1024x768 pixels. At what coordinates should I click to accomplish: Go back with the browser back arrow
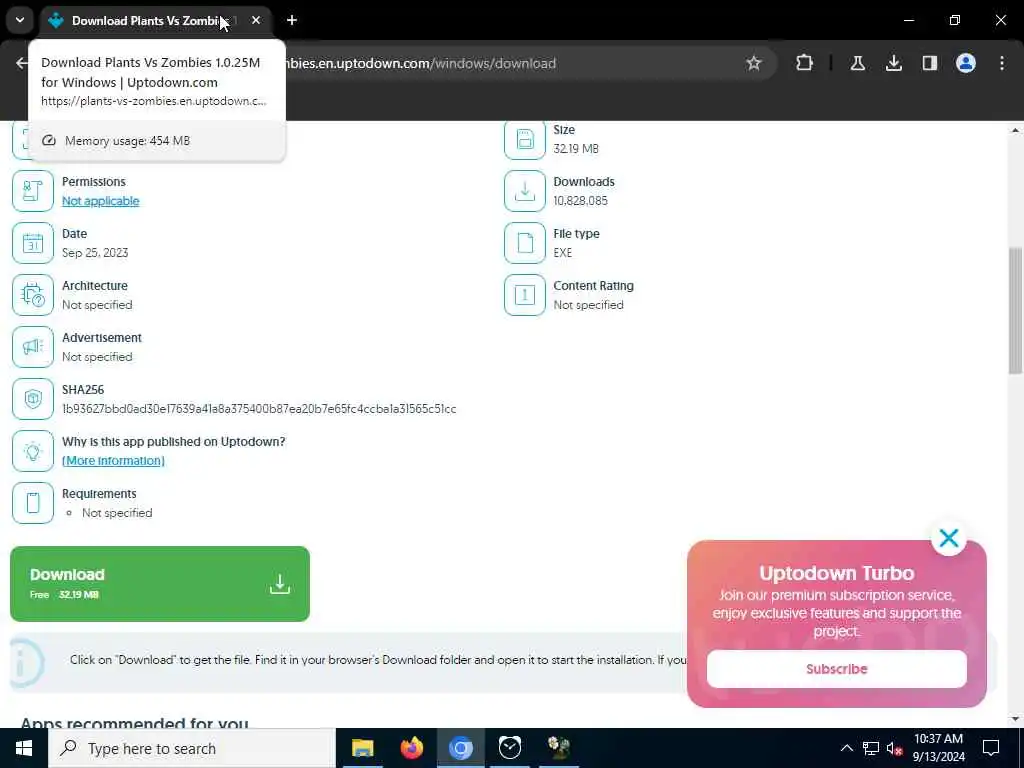pyautogui.click(x=22, y=63)
